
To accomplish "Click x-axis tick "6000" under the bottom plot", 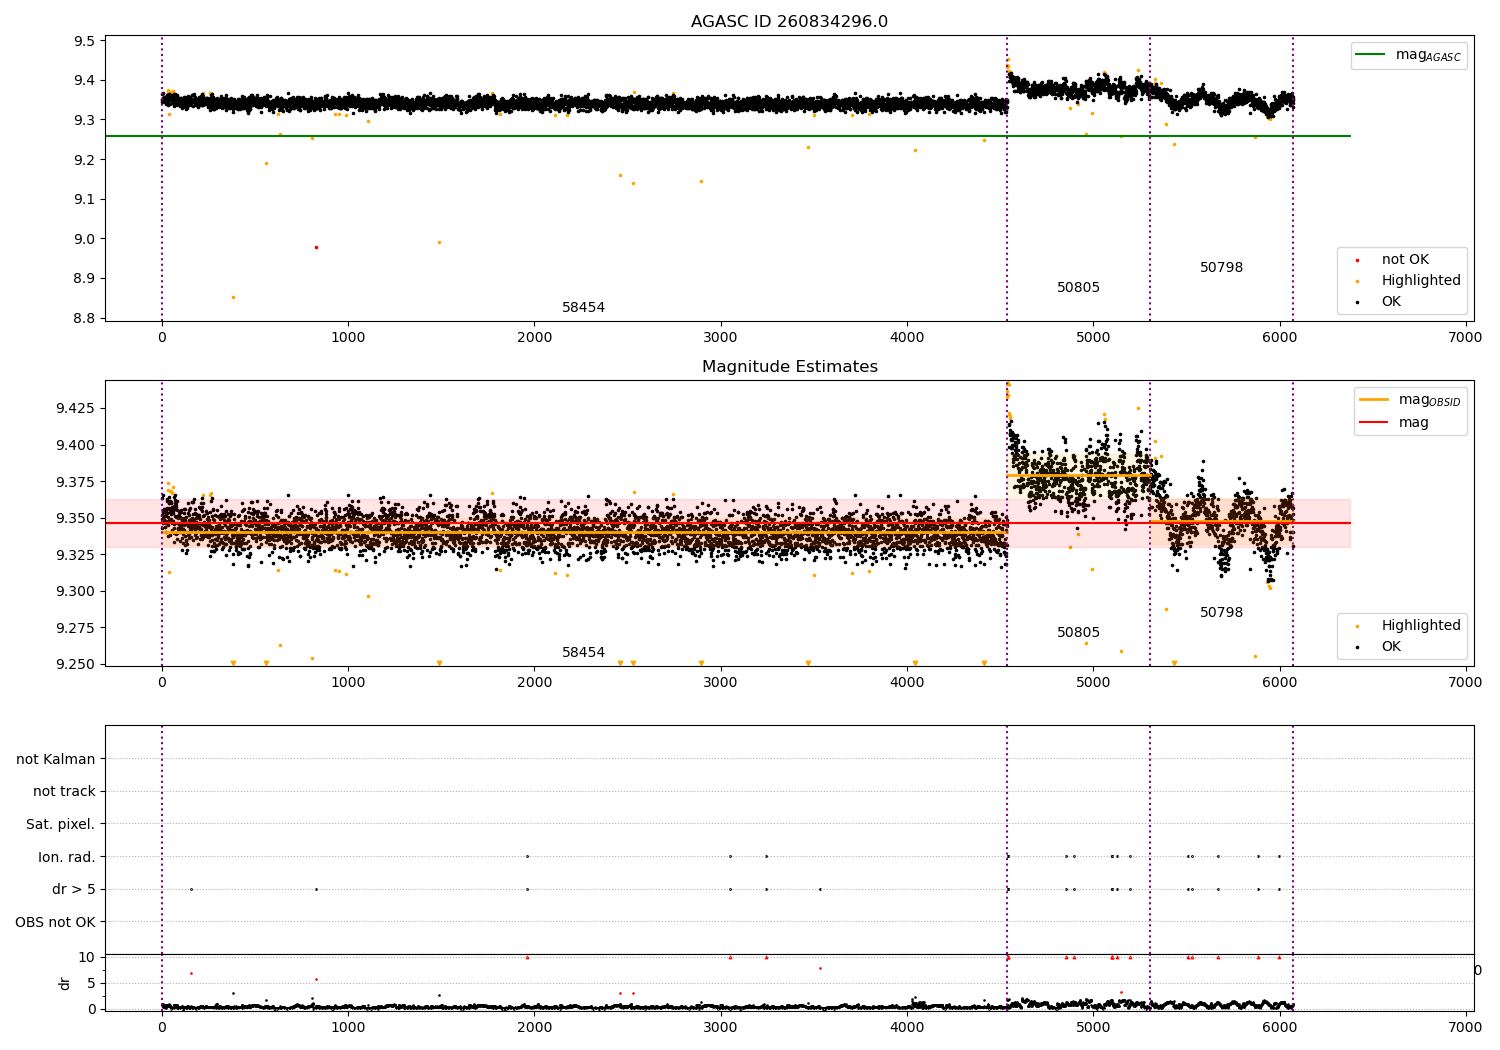I will tap(1280, 1028).
